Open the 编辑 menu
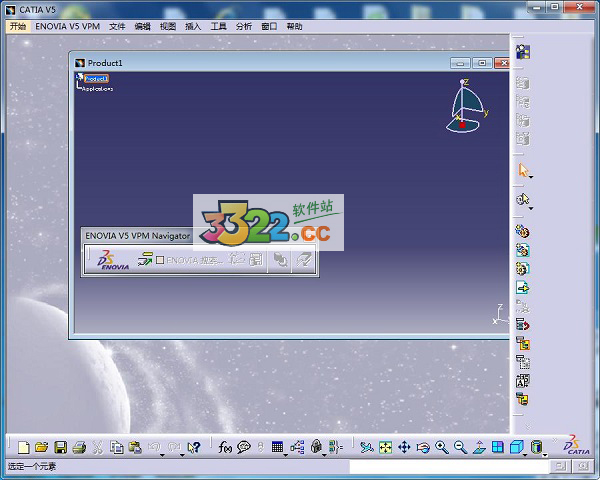 [x=142, y=26]
